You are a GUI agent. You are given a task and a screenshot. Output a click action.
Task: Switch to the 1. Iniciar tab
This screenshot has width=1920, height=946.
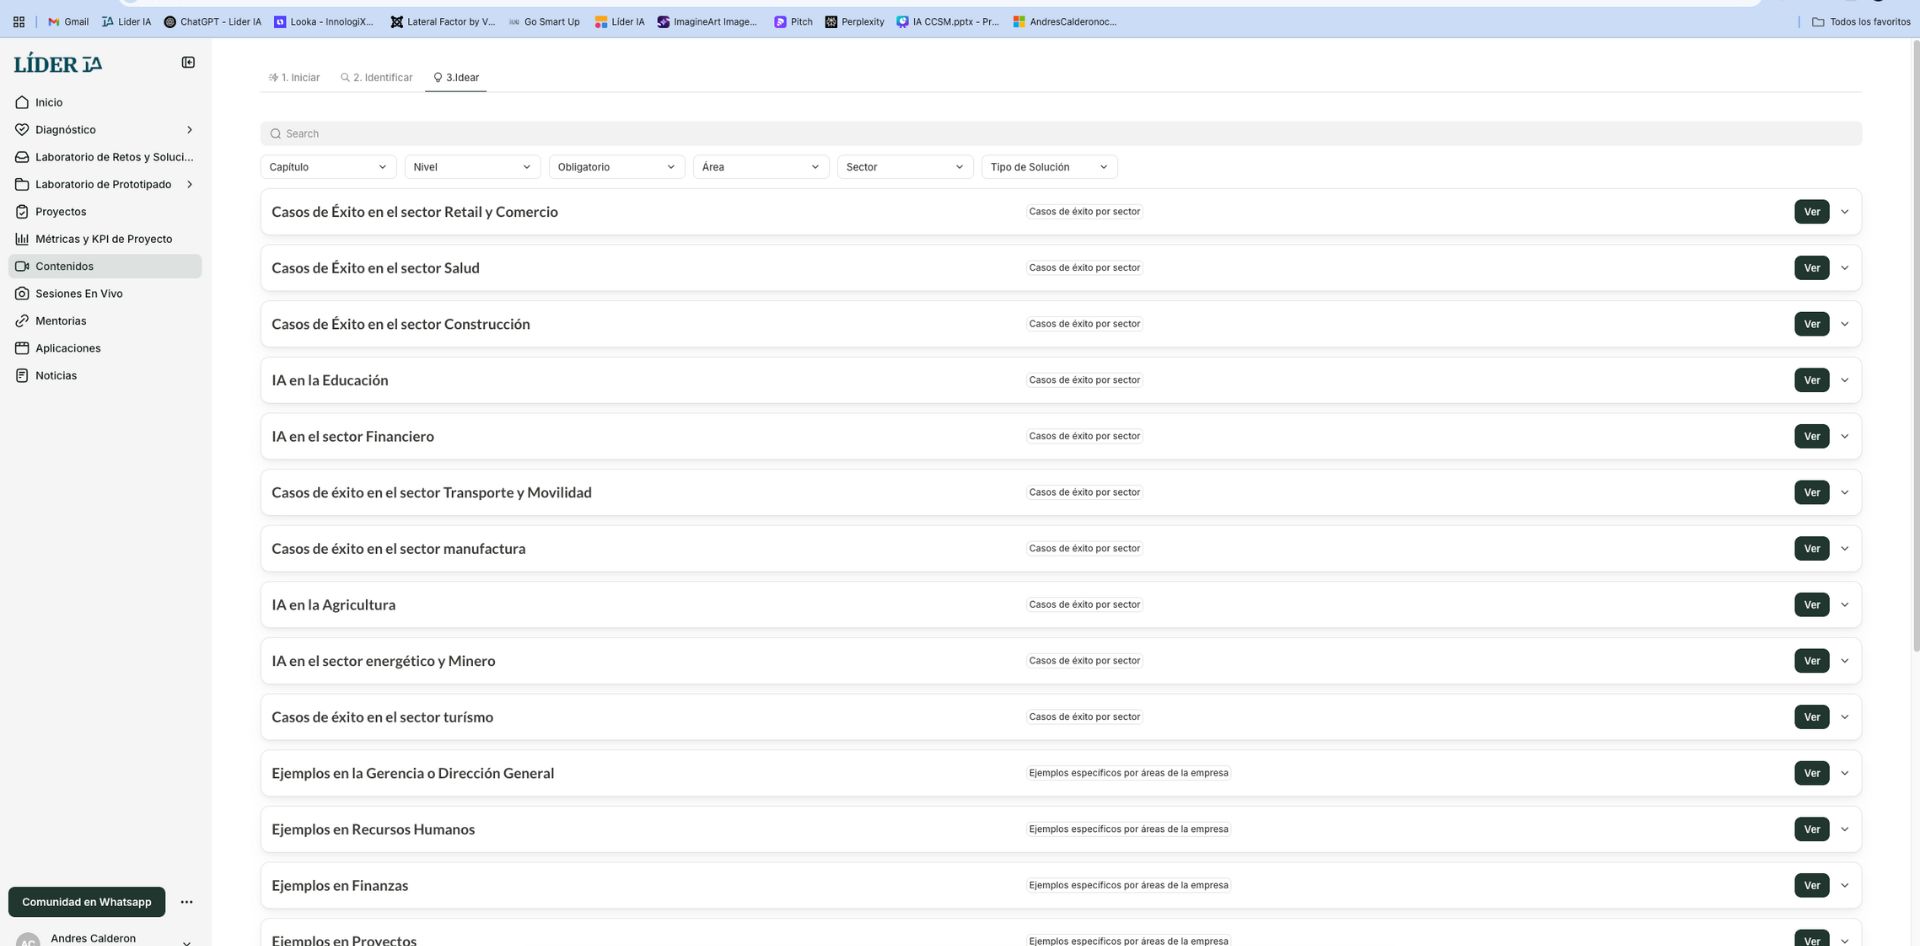coord(295,78)
